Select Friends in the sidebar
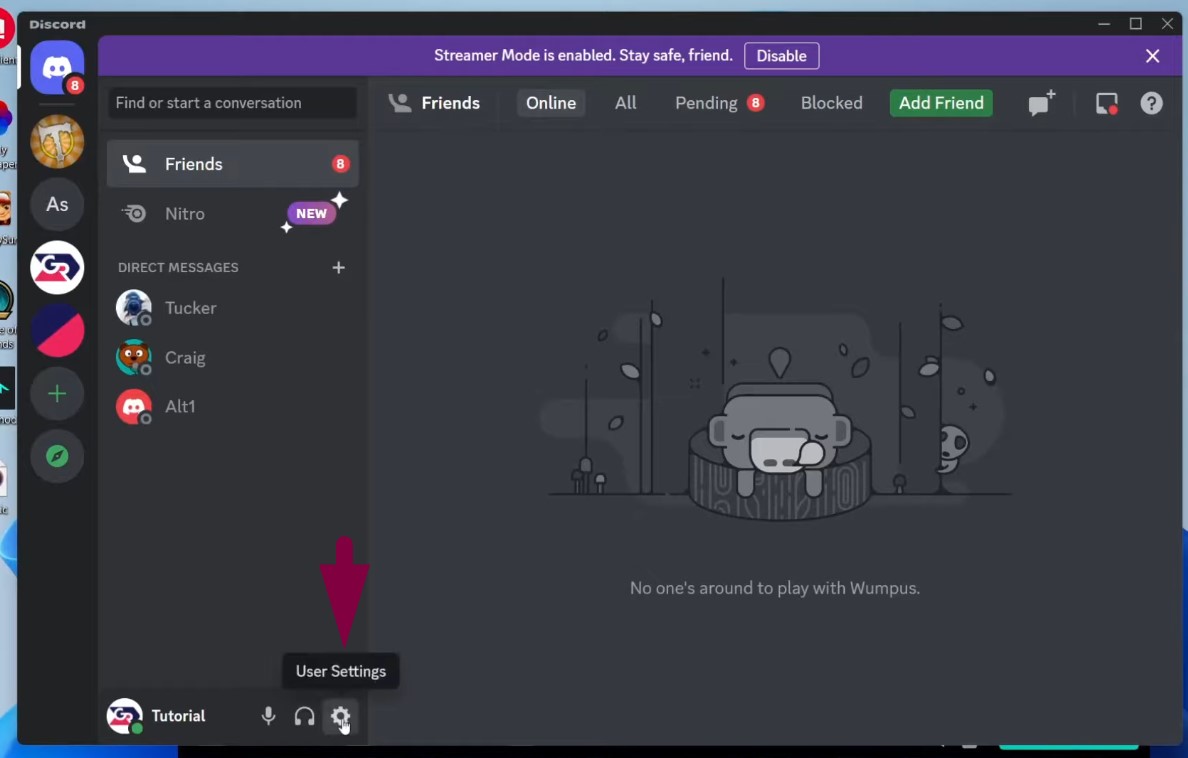1188x758 pixels. (233, 164)
